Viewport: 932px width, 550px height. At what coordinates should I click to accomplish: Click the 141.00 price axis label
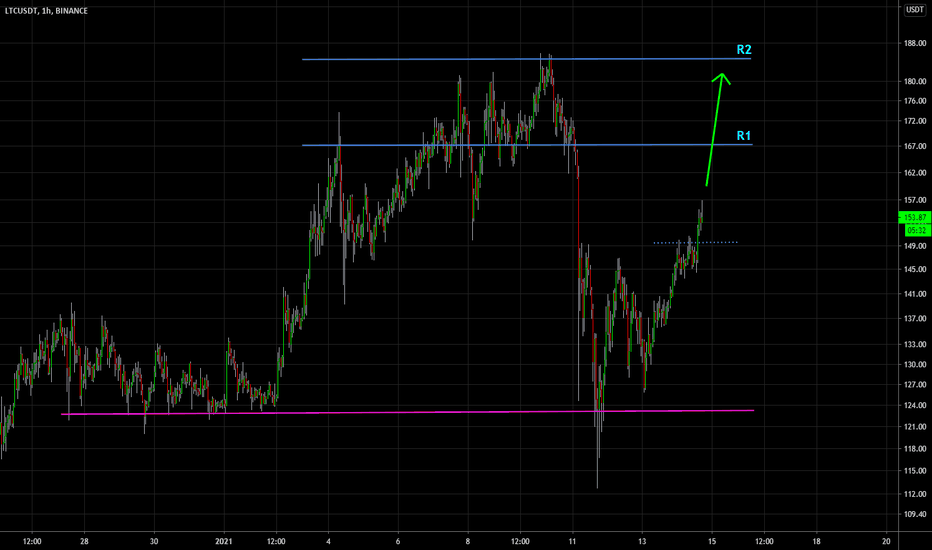point(915,294)
